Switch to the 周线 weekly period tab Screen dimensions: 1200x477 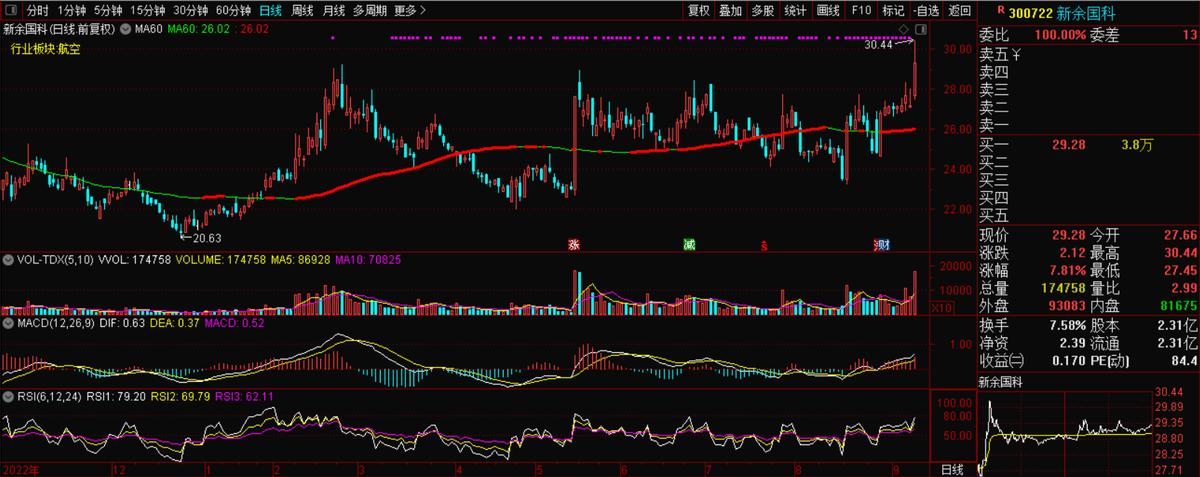click(302, 11)
